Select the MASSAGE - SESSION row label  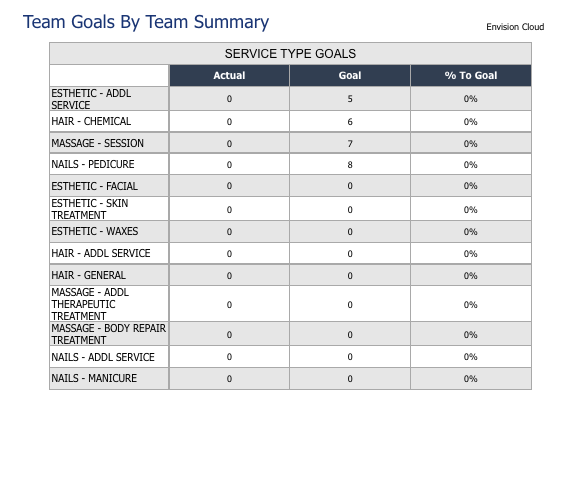(x=97, y=143)
